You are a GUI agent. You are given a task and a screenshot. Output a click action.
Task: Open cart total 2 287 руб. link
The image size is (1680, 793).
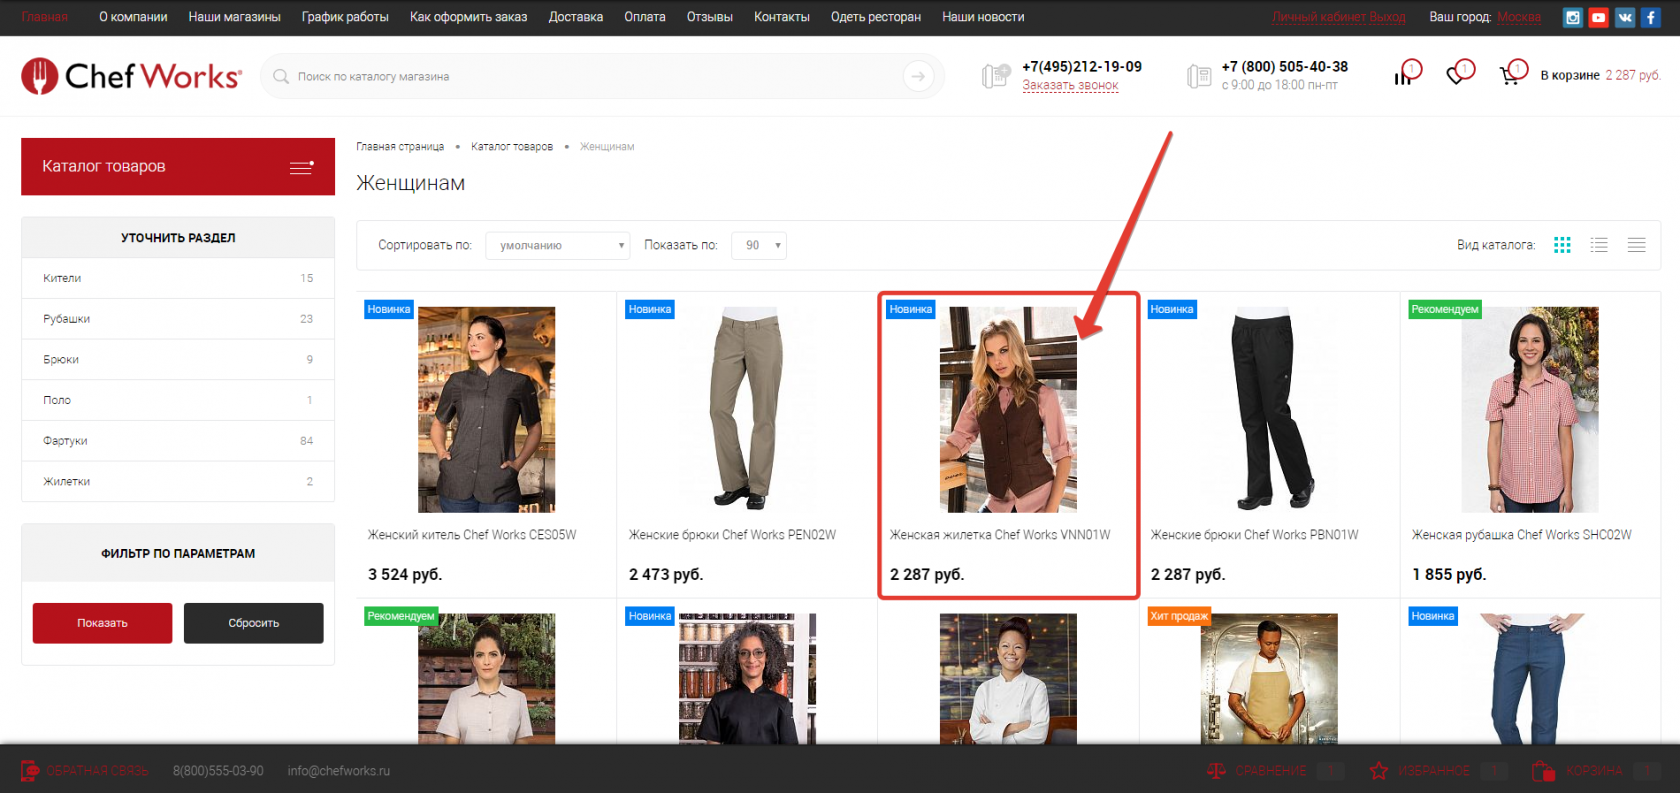coord(1633,76)
